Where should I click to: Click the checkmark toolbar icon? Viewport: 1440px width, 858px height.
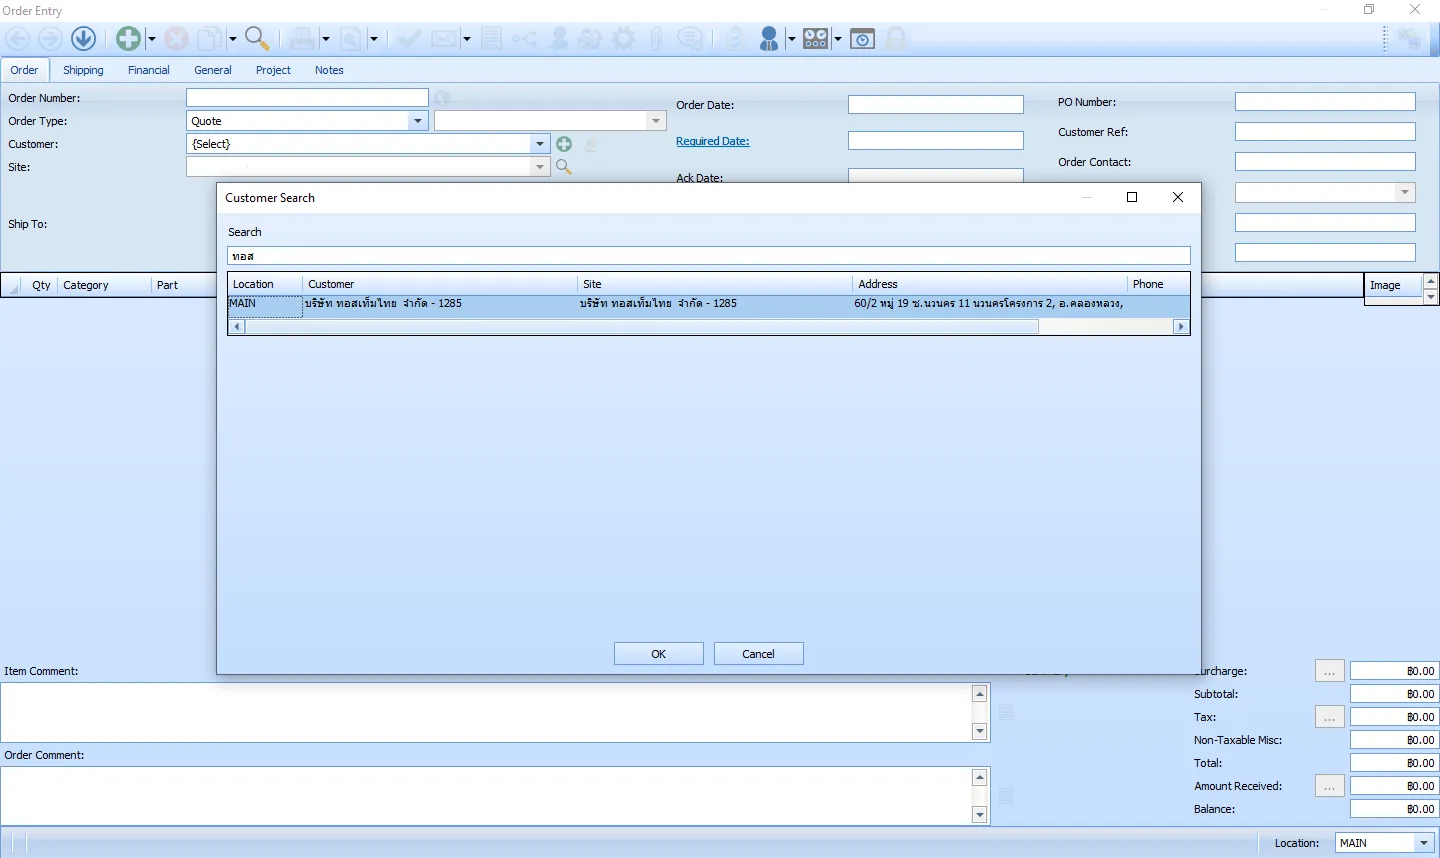point(408,39)
